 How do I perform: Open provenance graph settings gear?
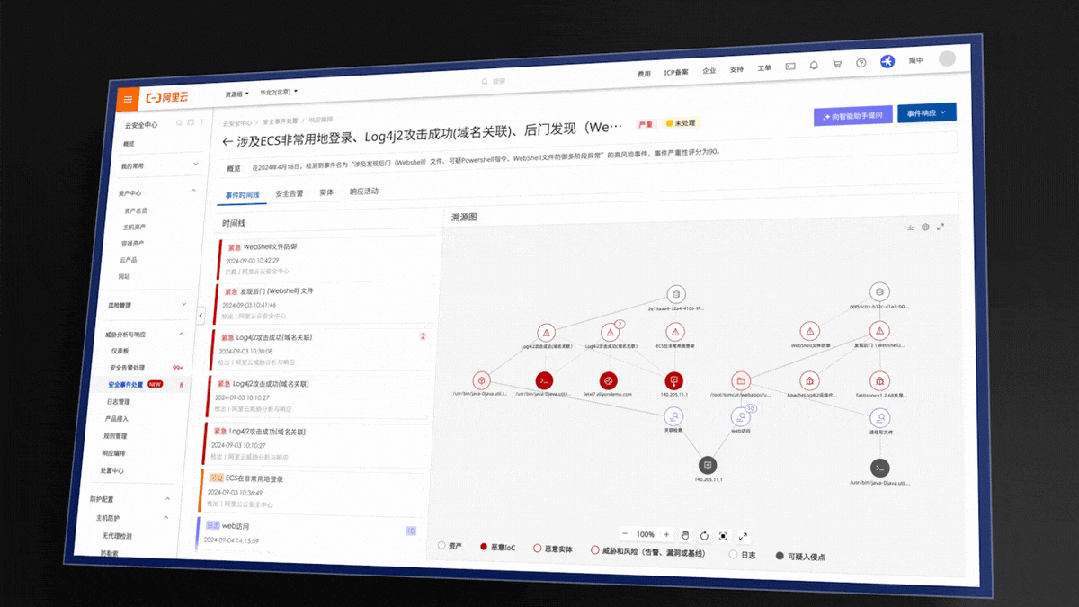(x=925, y=227)
